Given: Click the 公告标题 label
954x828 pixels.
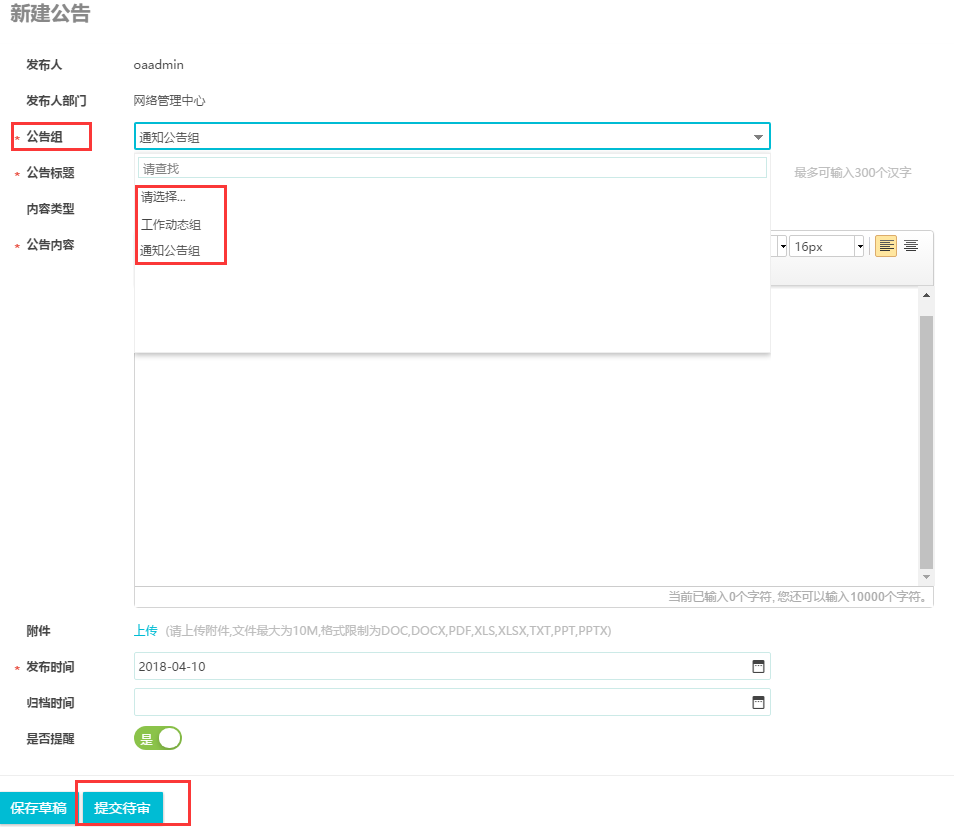Looking at the screenshot, I should [x=50, y=173].
